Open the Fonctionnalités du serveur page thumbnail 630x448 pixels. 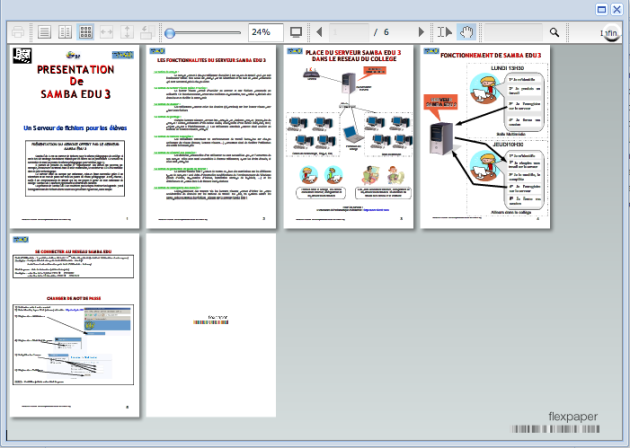(x=211, y=137)
